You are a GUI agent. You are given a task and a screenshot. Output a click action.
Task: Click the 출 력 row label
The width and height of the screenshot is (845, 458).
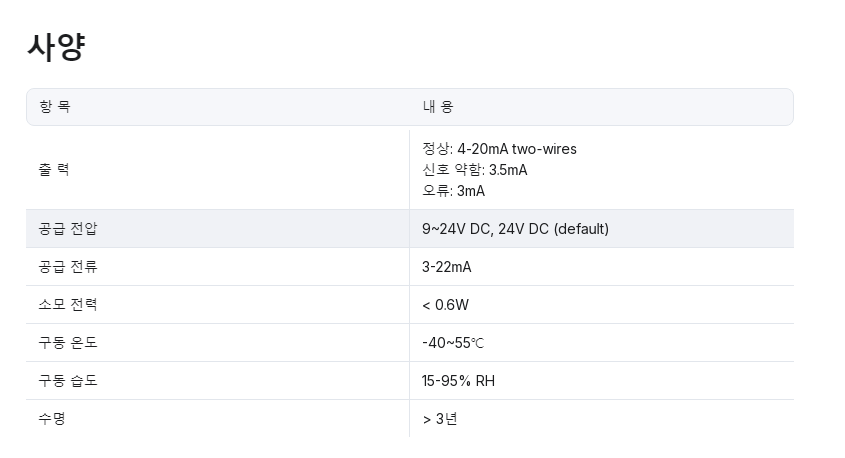pyautogui.click(x=54, y=170)
